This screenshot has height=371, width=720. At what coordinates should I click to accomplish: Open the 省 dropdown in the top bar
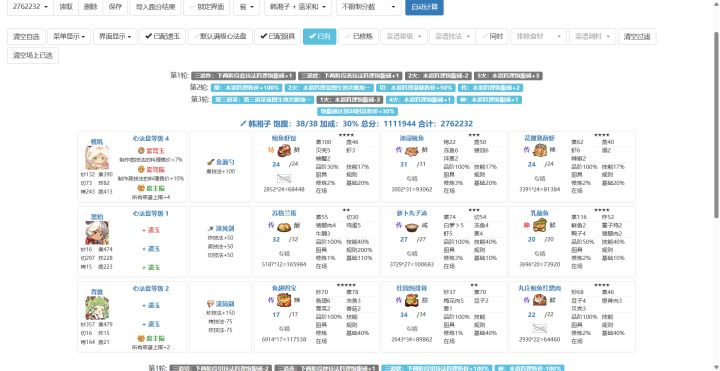(246, 7)
